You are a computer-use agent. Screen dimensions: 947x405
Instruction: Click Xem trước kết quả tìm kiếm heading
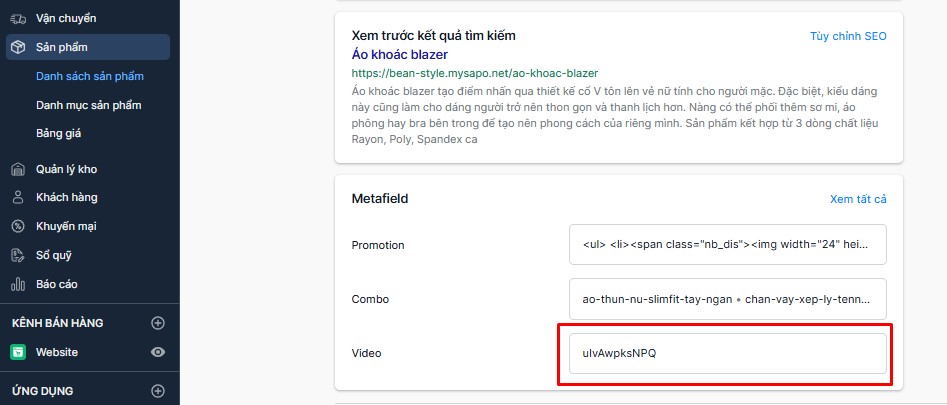434,36
